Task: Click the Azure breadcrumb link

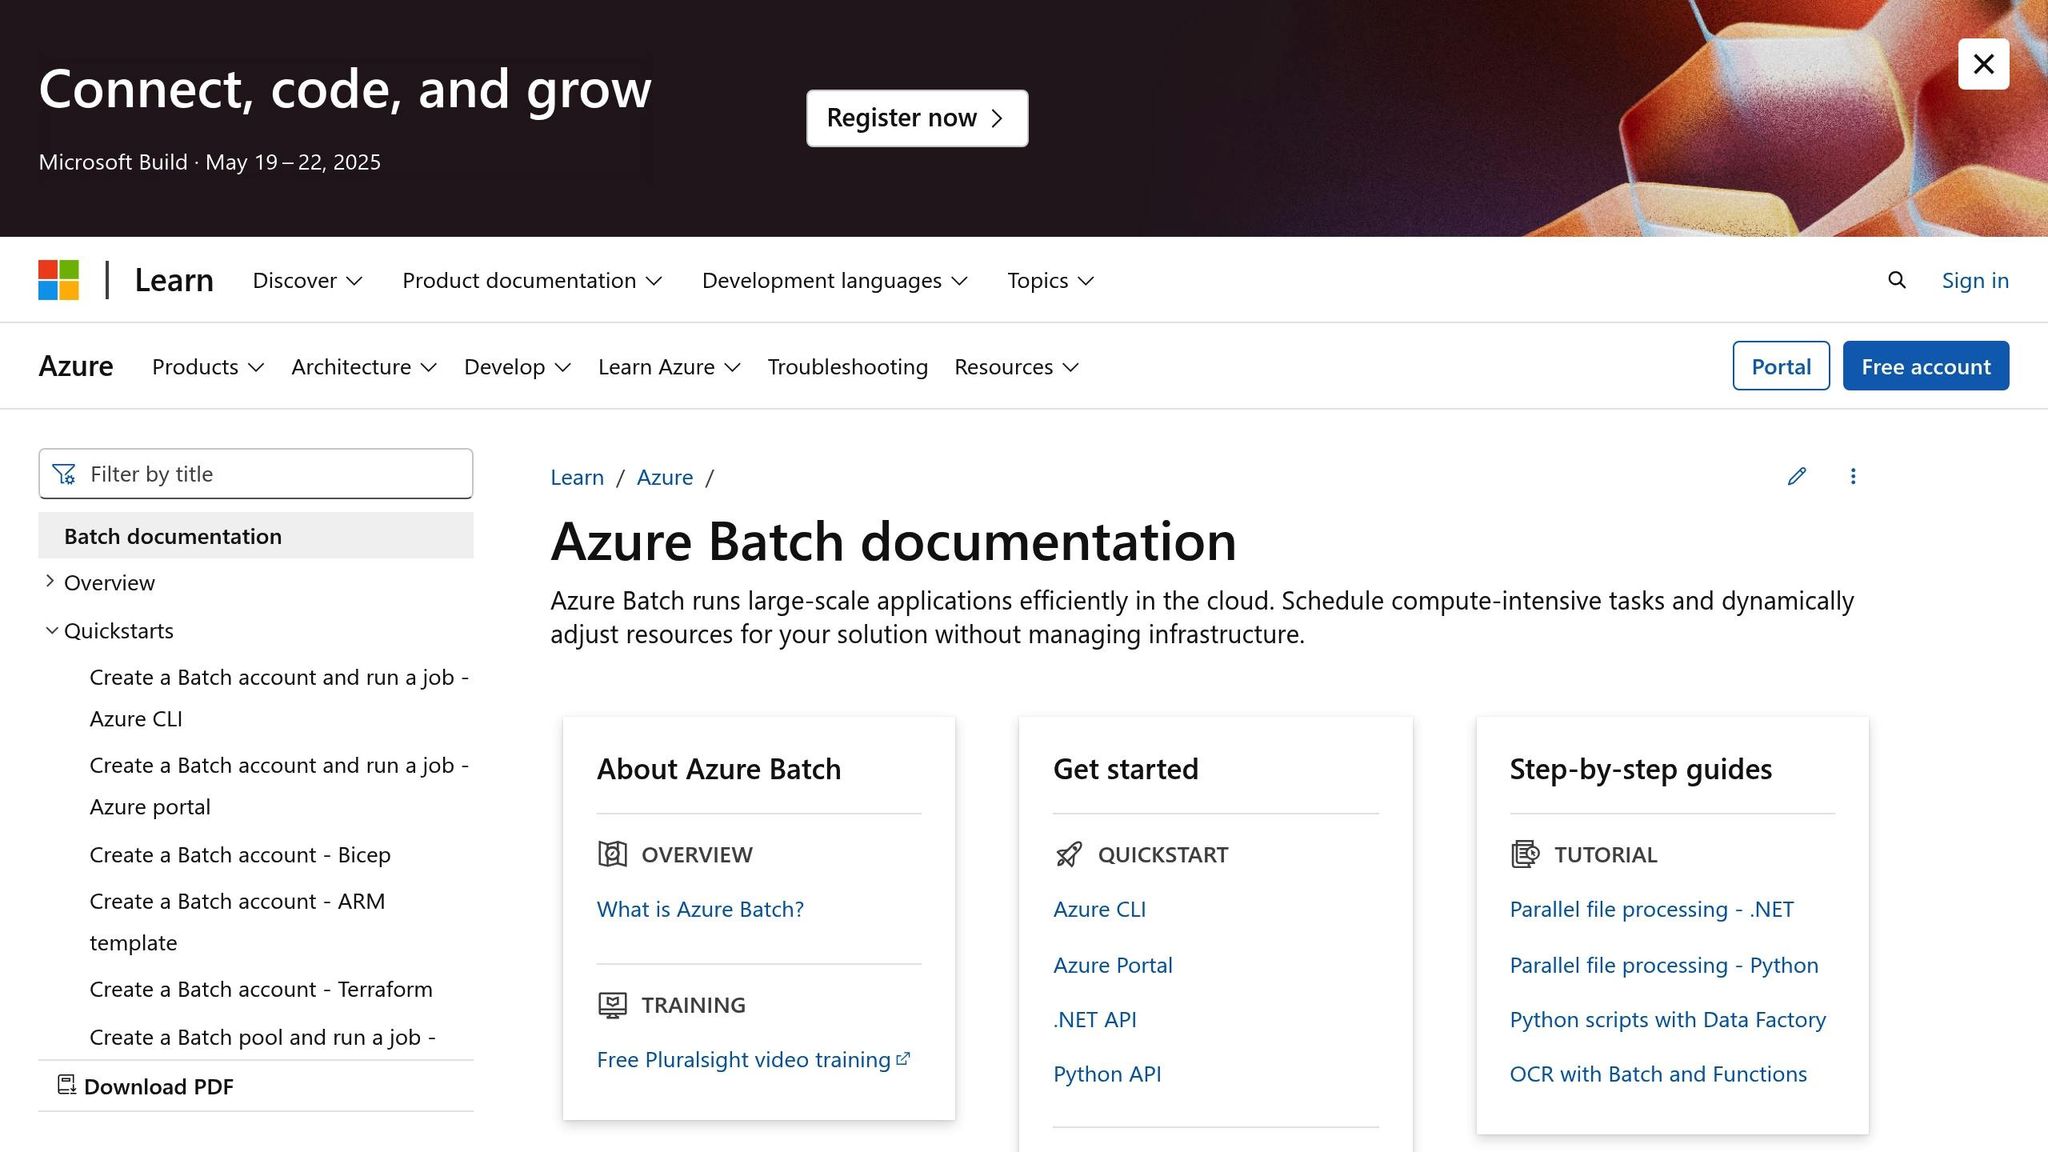Action: point(665,478)
